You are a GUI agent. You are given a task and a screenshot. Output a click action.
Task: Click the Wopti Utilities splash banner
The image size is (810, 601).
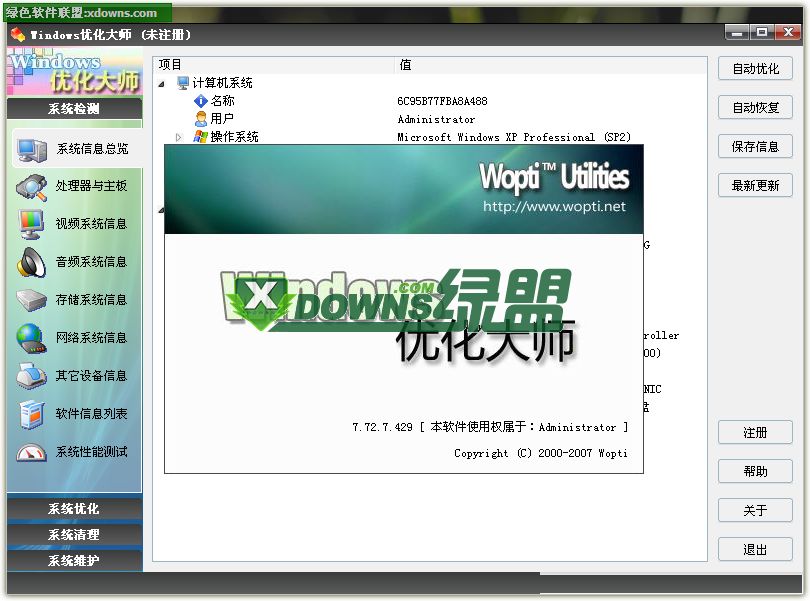tap(403, 189)
